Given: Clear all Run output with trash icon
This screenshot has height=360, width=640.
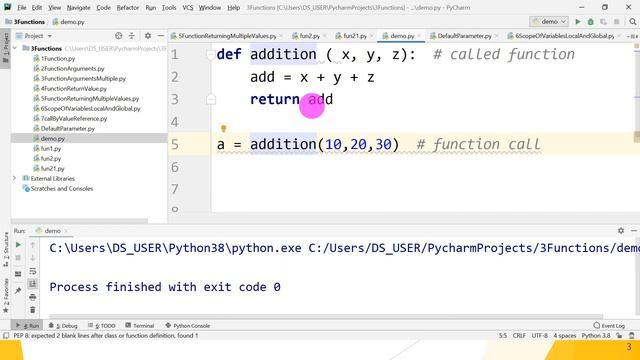Looking at the screenshot, I should (x=33, y=310).
